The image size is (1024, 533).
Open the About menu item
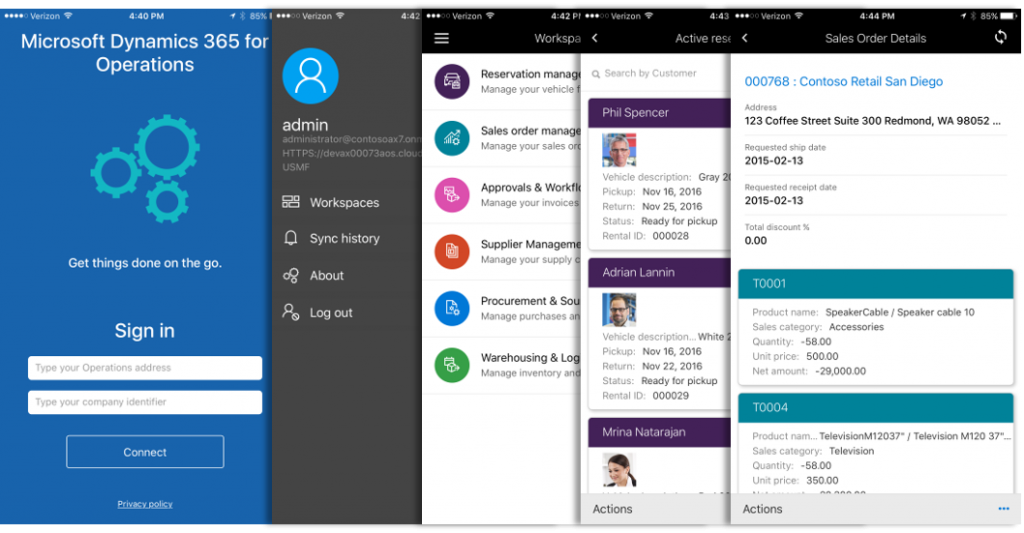coord(327,276)
